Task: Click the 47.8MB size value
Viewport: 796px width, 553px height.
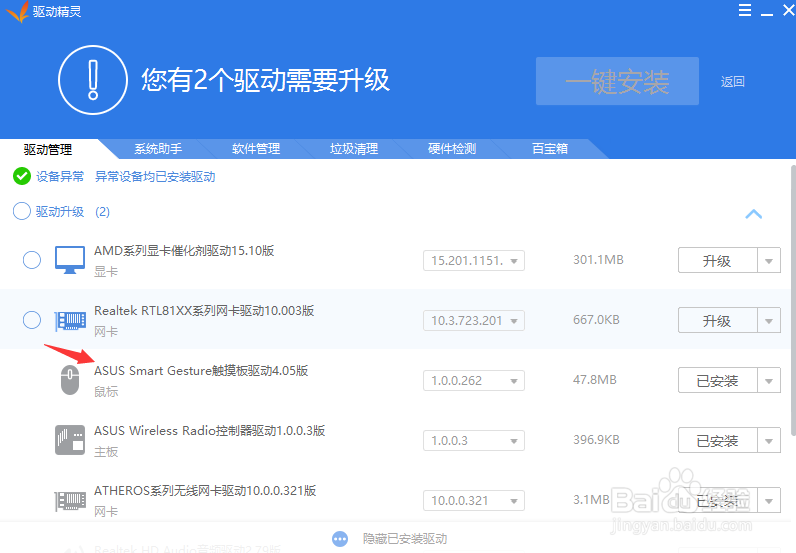Action: 594,379
